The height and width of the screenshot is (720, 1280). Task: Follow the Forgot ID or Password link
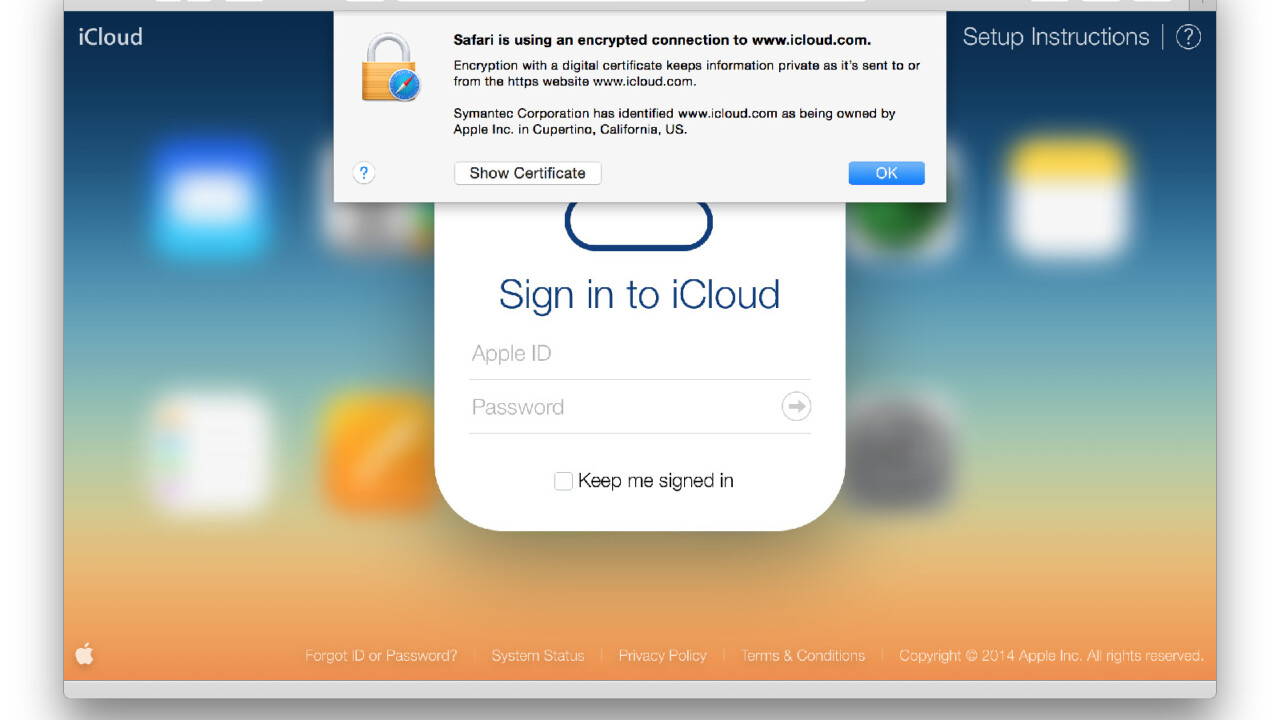click(x=381, y=656)
